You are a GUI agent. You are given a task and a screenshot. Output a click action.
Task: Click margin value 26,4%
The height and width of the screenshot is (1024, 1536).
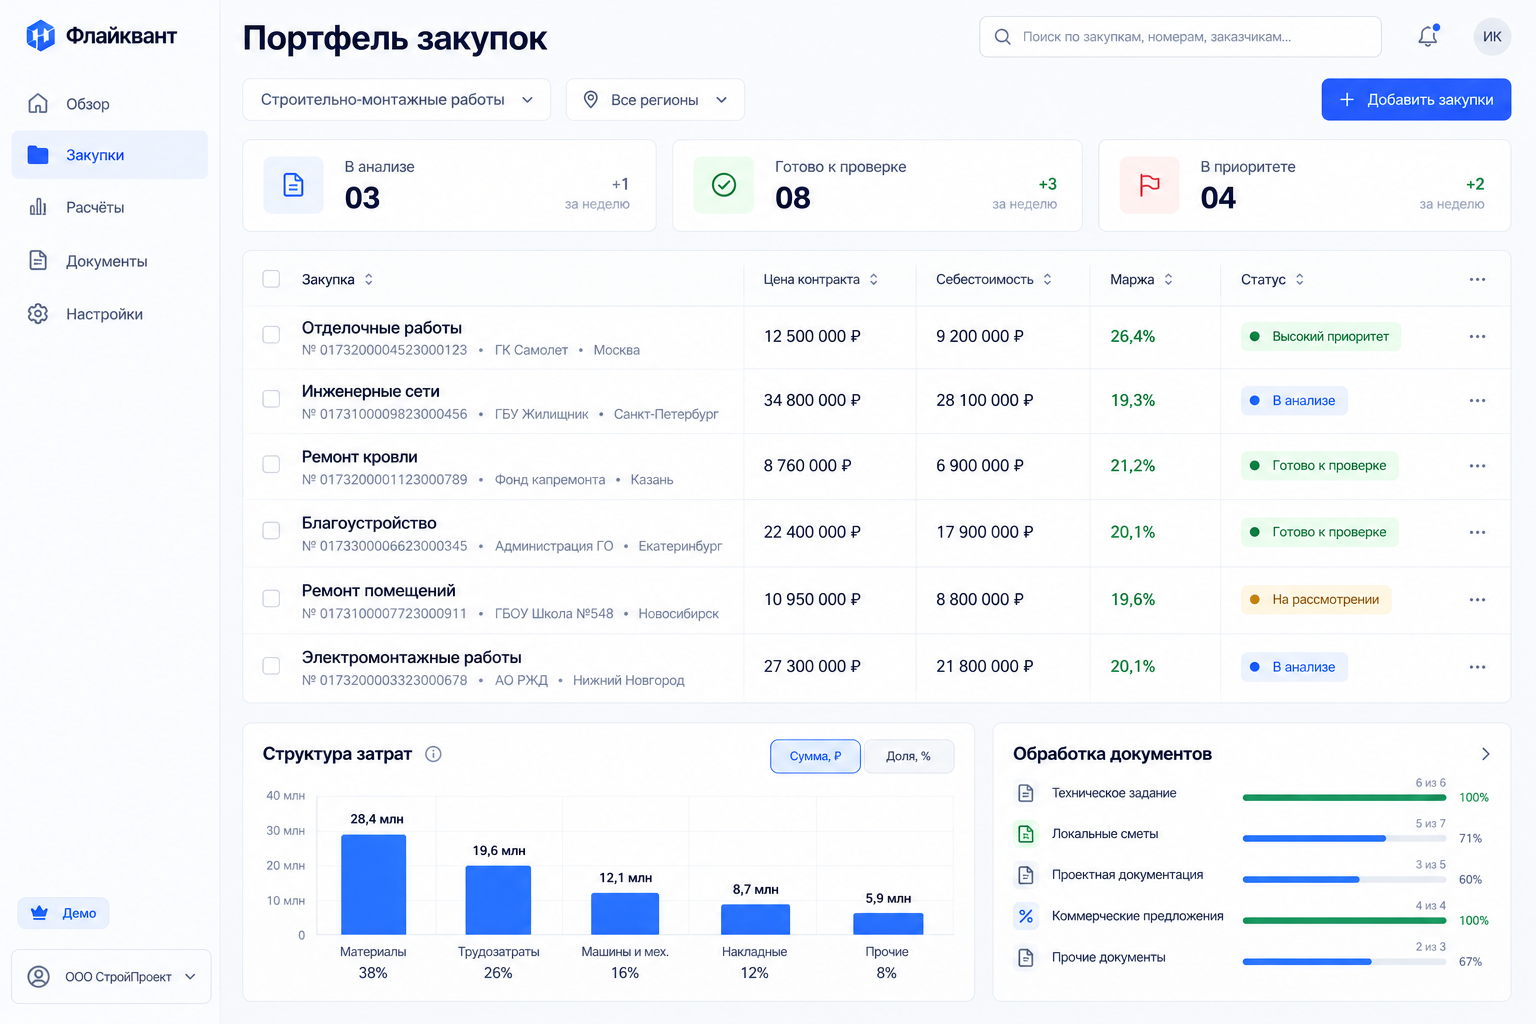pos(1133,337)
